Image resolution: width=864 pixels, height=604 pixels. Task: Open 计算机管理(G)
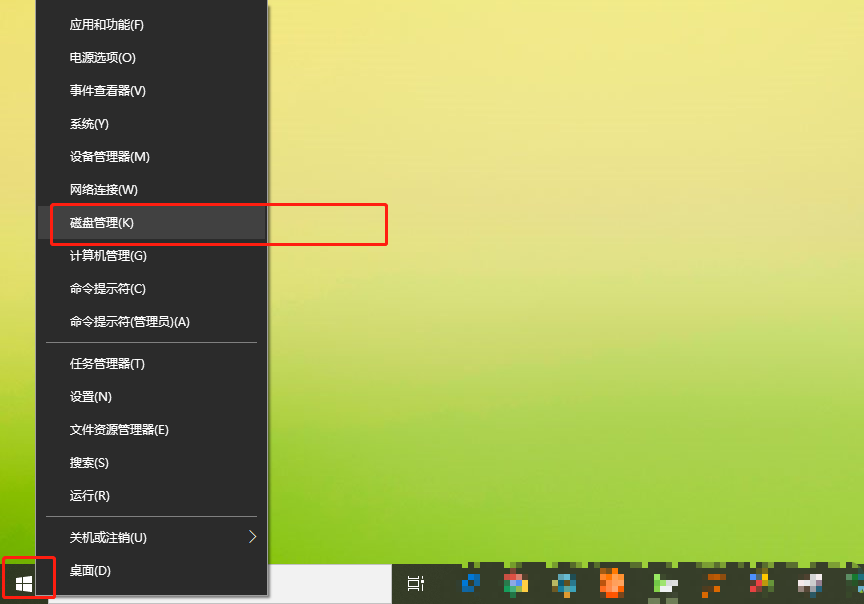point(108,256)
